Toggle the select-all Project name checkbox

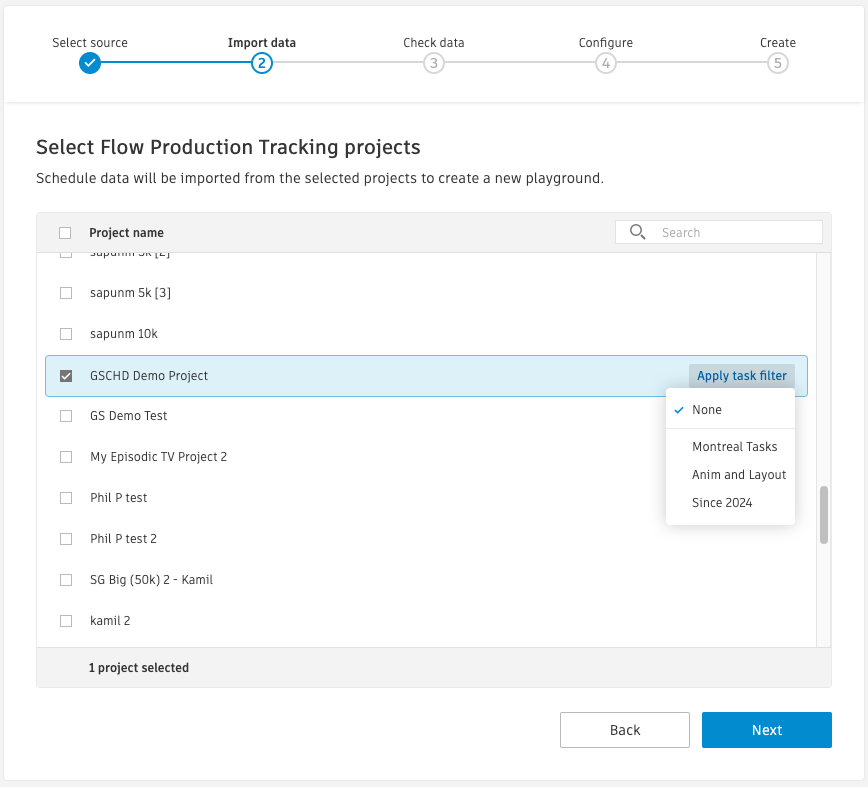(x=66, y=233)
